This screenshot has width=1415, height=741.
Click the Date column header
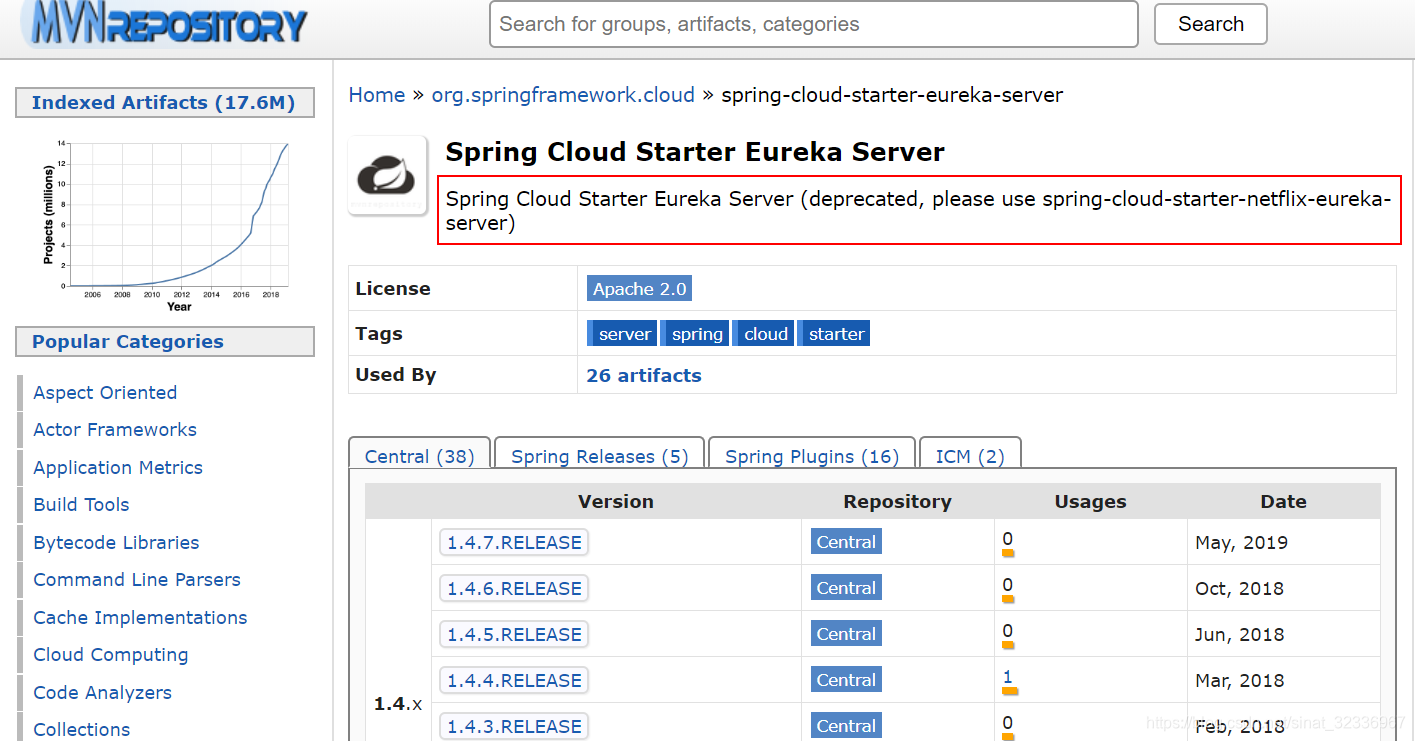tap(1283, 502)
